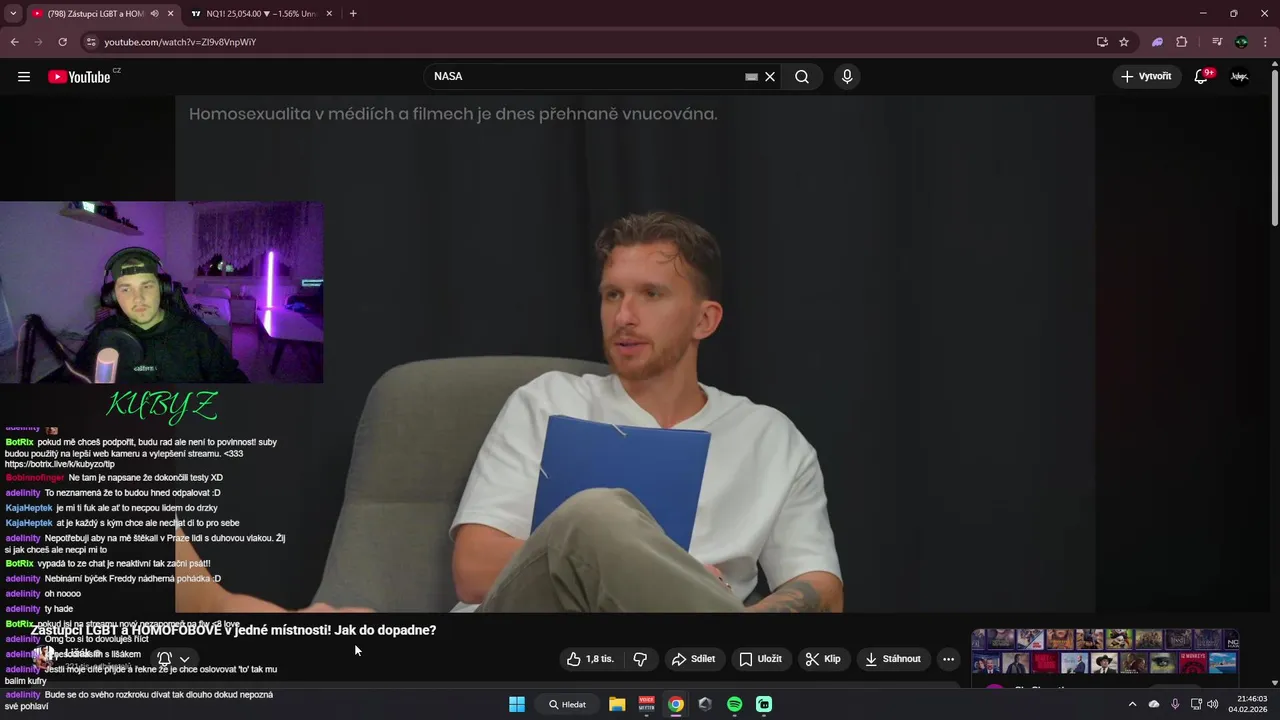This screenshot has width=1280, height=720.
Task: Show hidden system tray icons
Action: tap(1132, 704)
